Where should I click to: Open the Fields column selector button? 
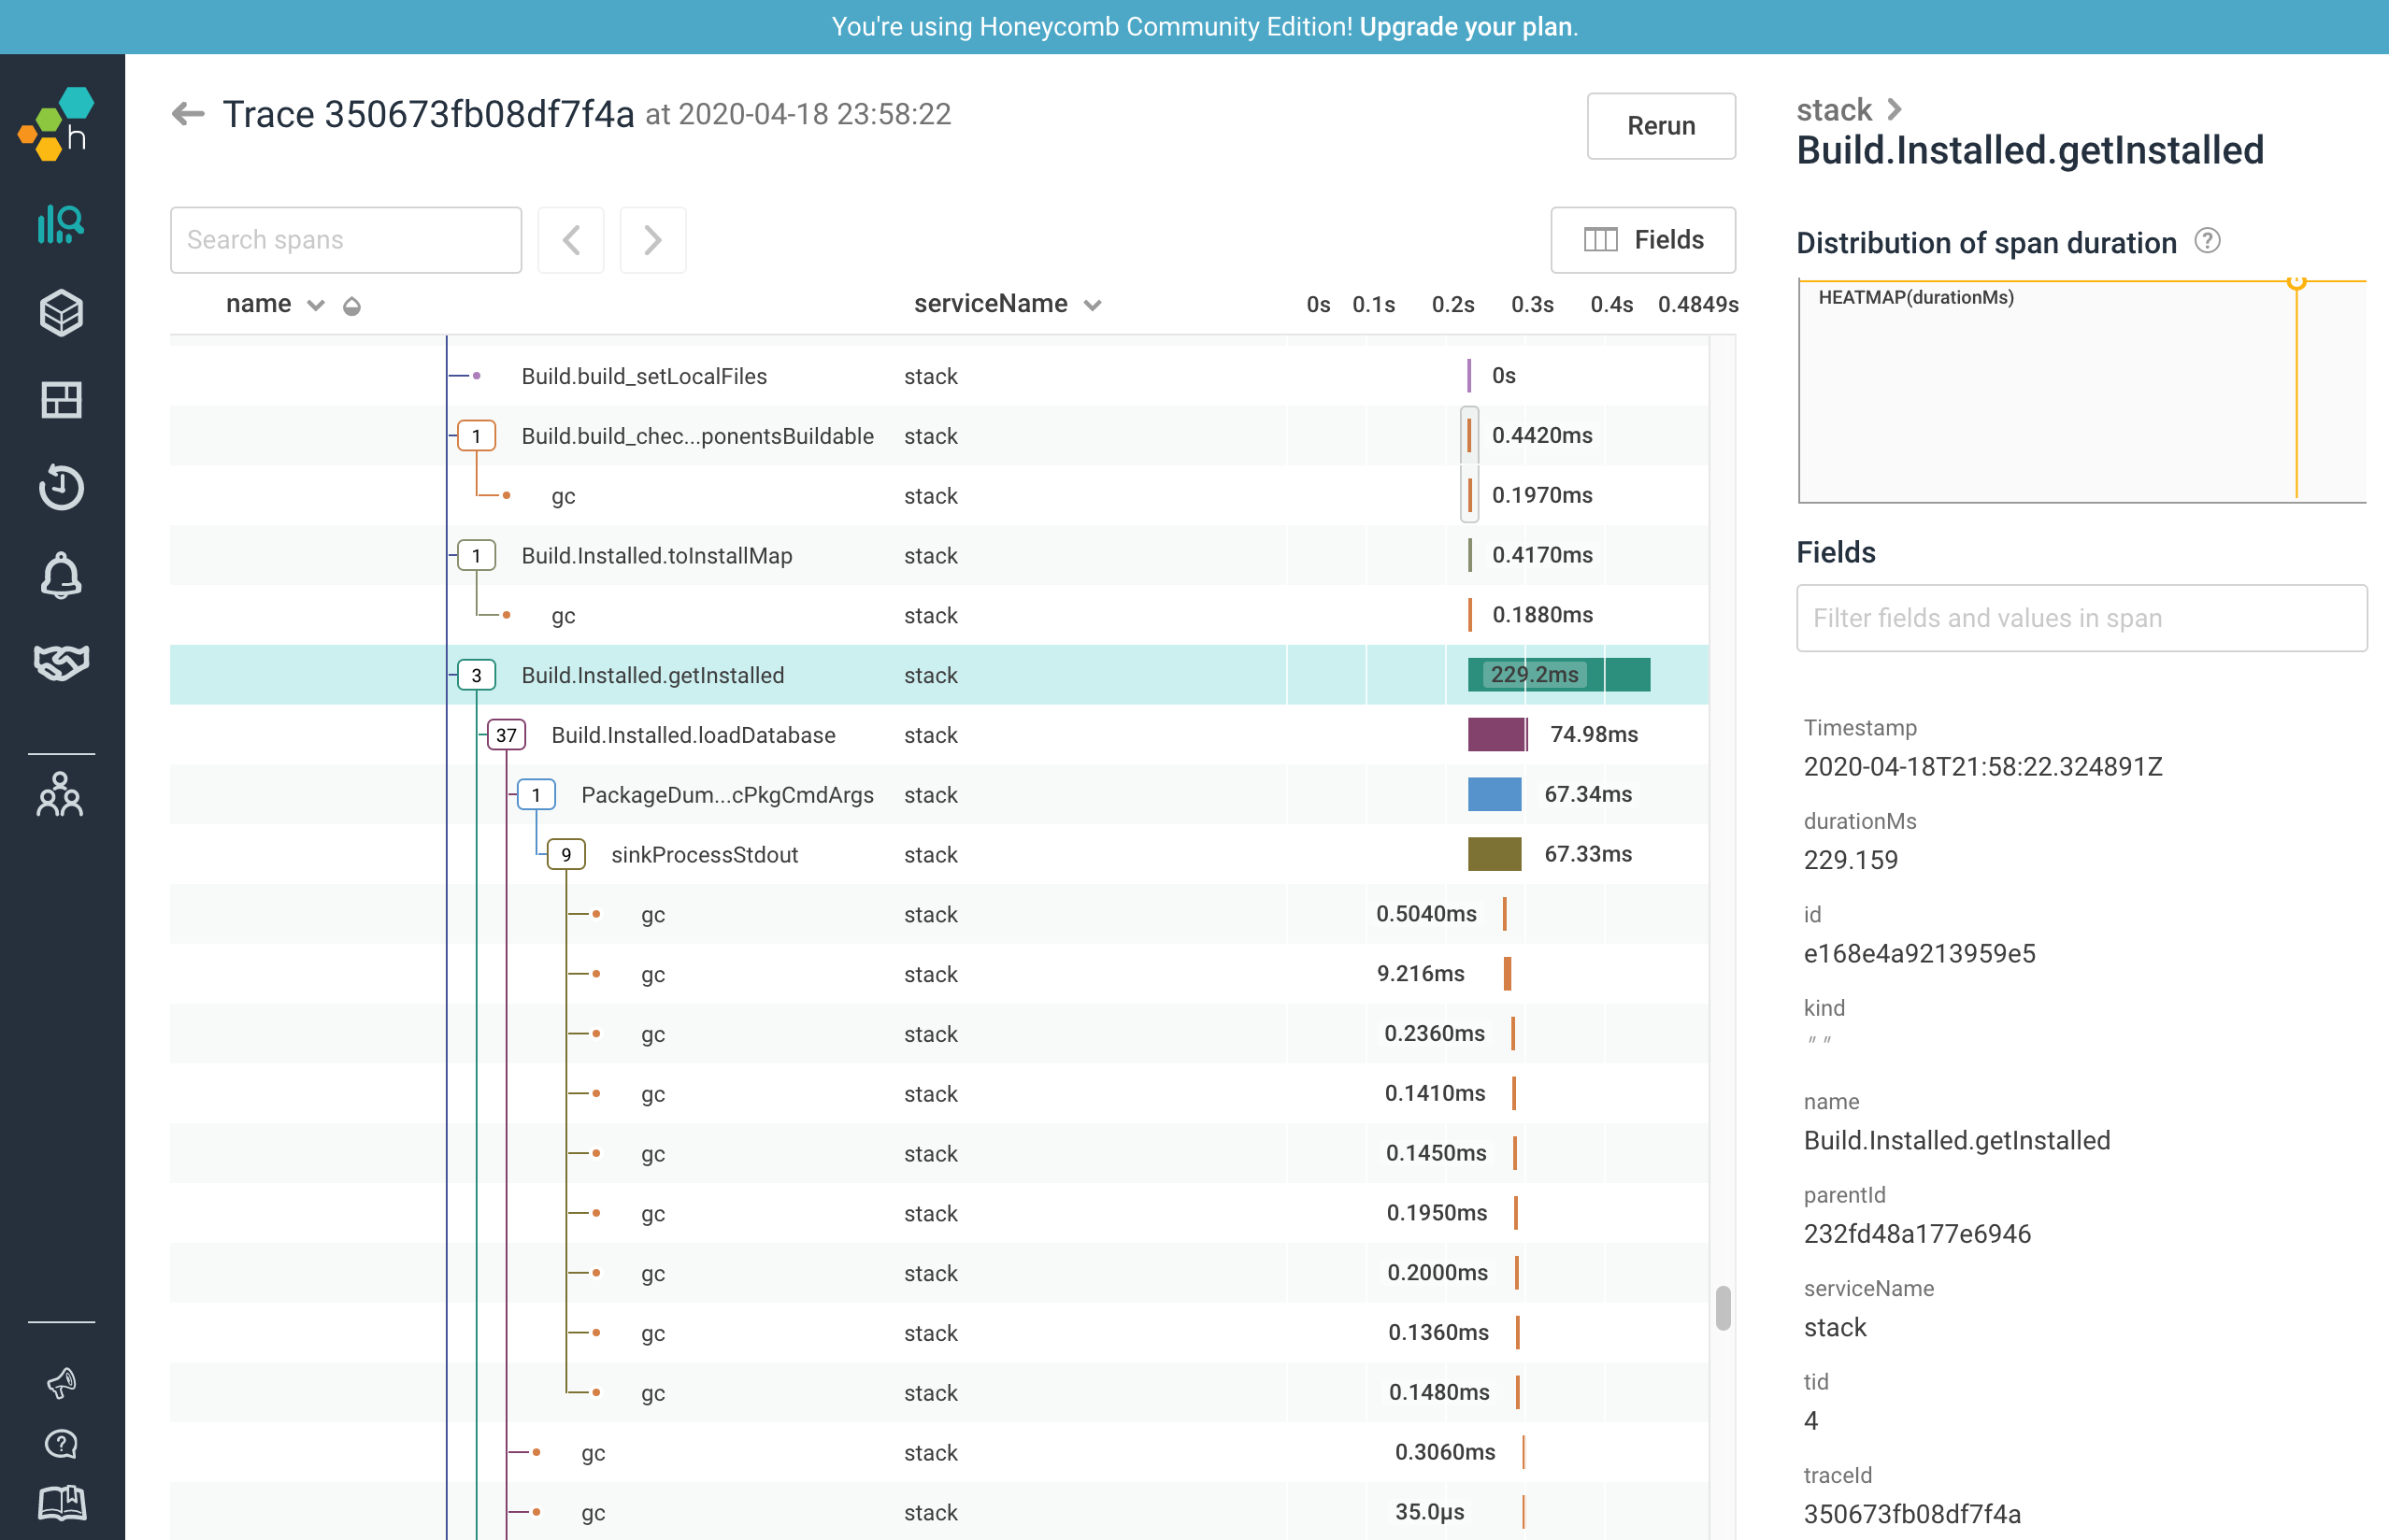[x=1642, y=240]
